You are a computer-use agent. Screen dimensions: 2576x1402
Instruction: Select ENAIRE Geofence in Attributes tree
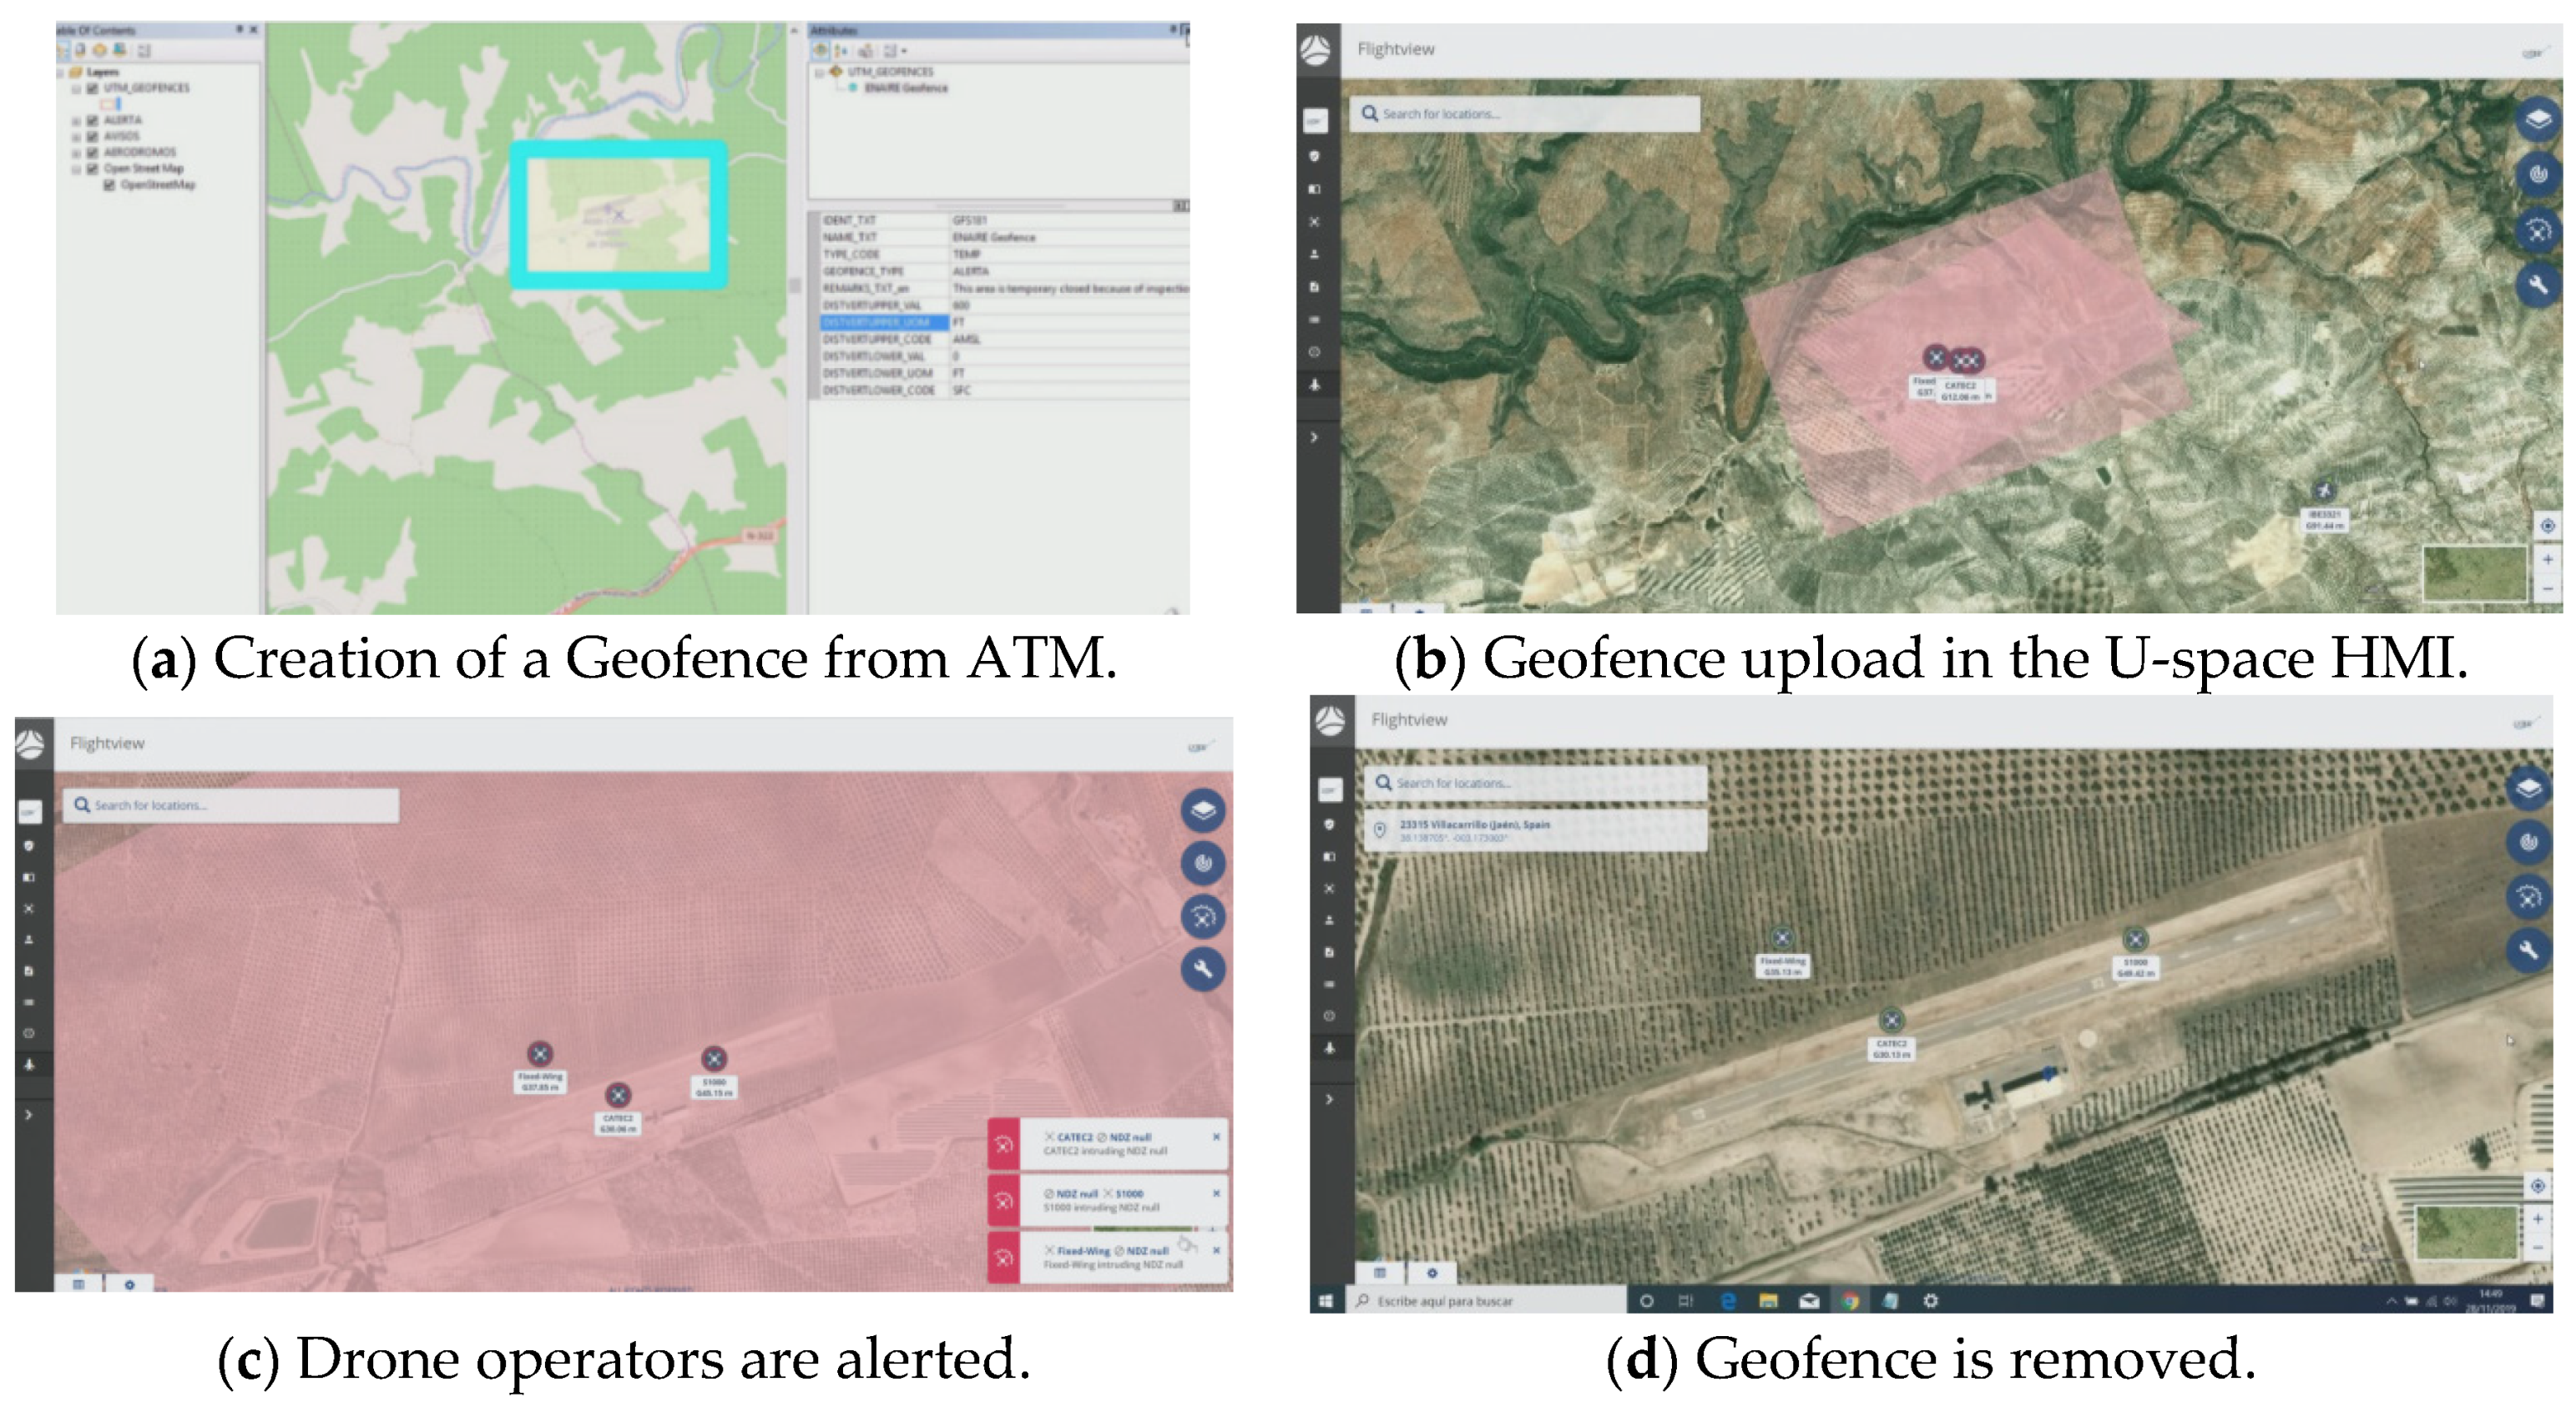905,88
